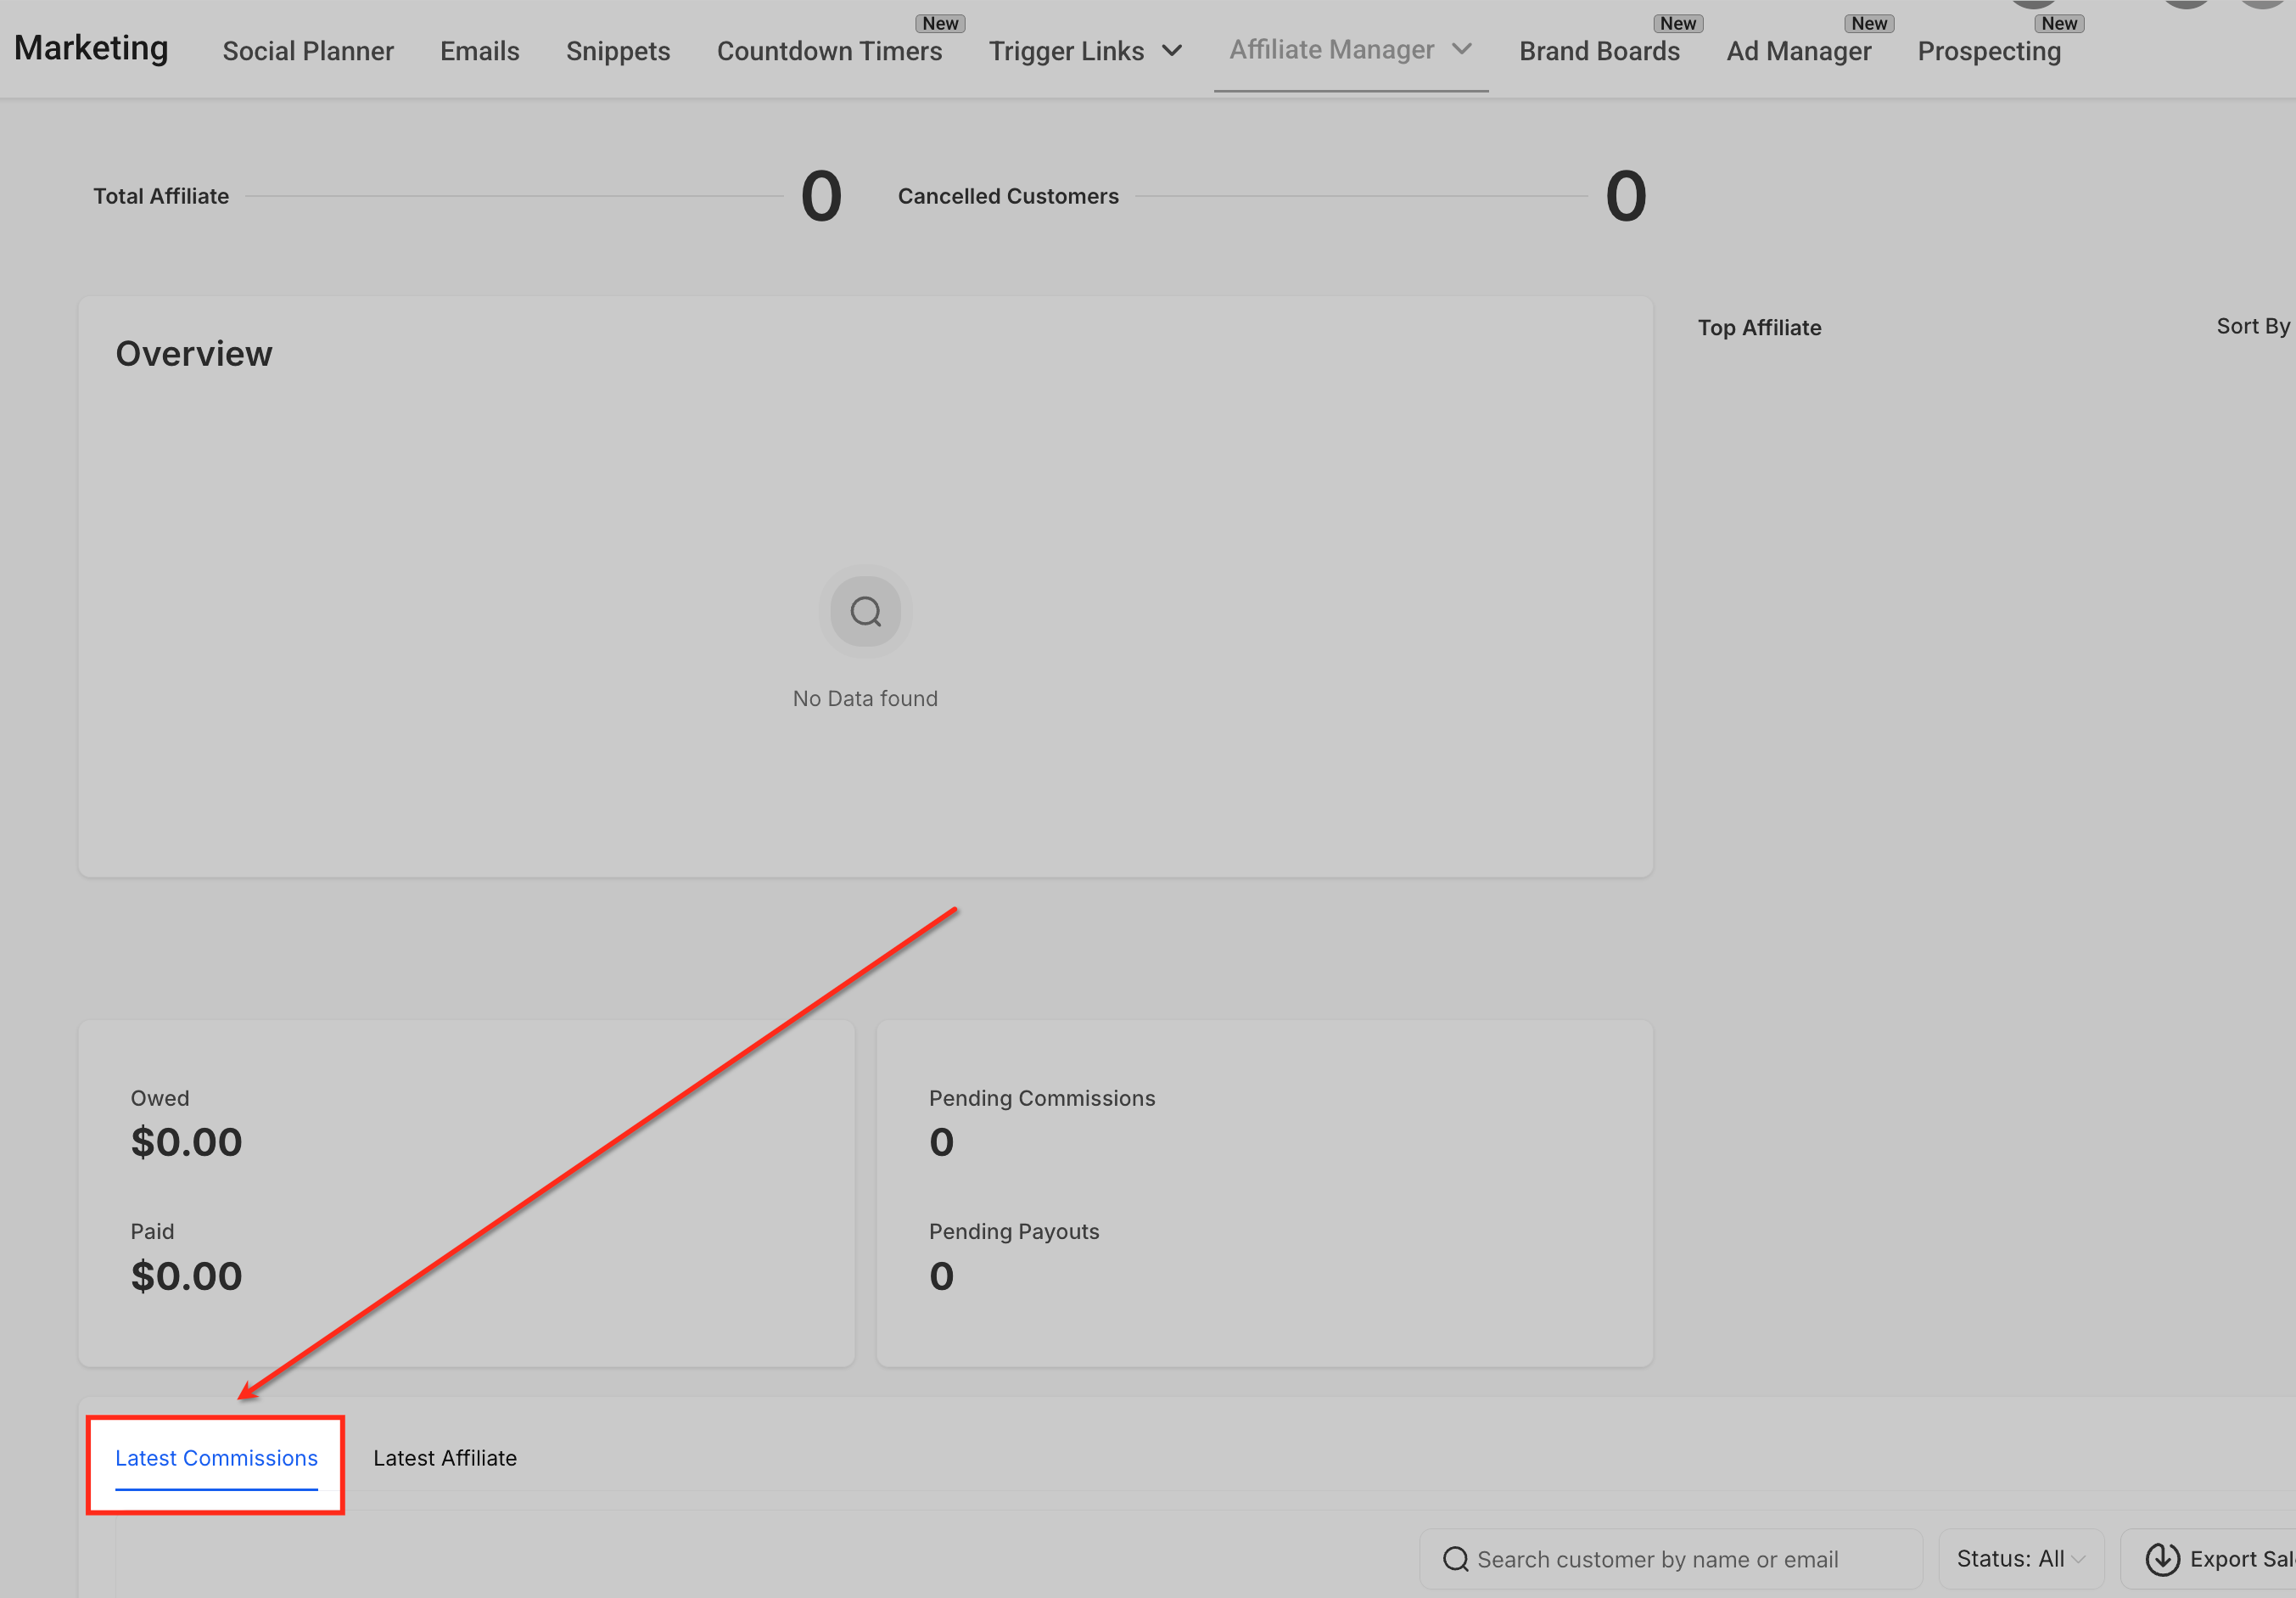Screen dimensions: 2296x1598
Task: Expand the Affiliate Manager dropdown arrow
Action: 1461,49
